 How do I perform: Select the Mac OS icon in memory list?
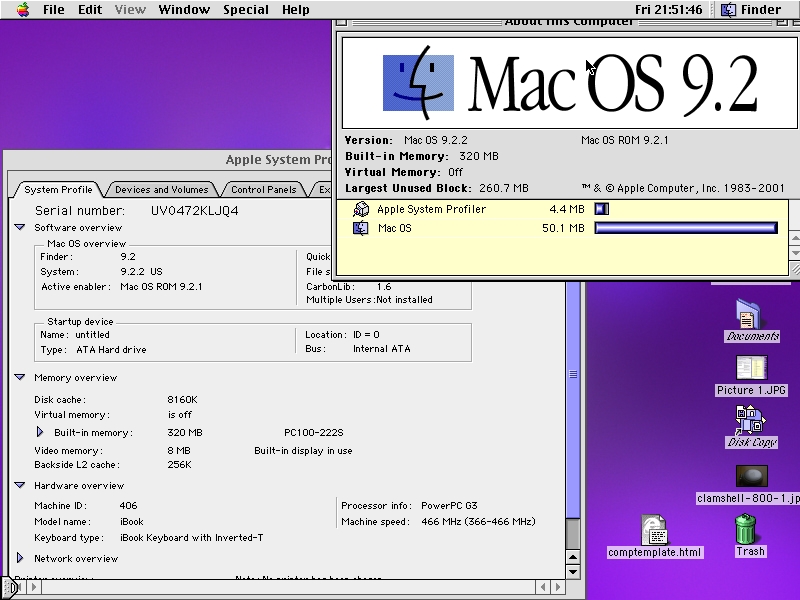[361, 228]
